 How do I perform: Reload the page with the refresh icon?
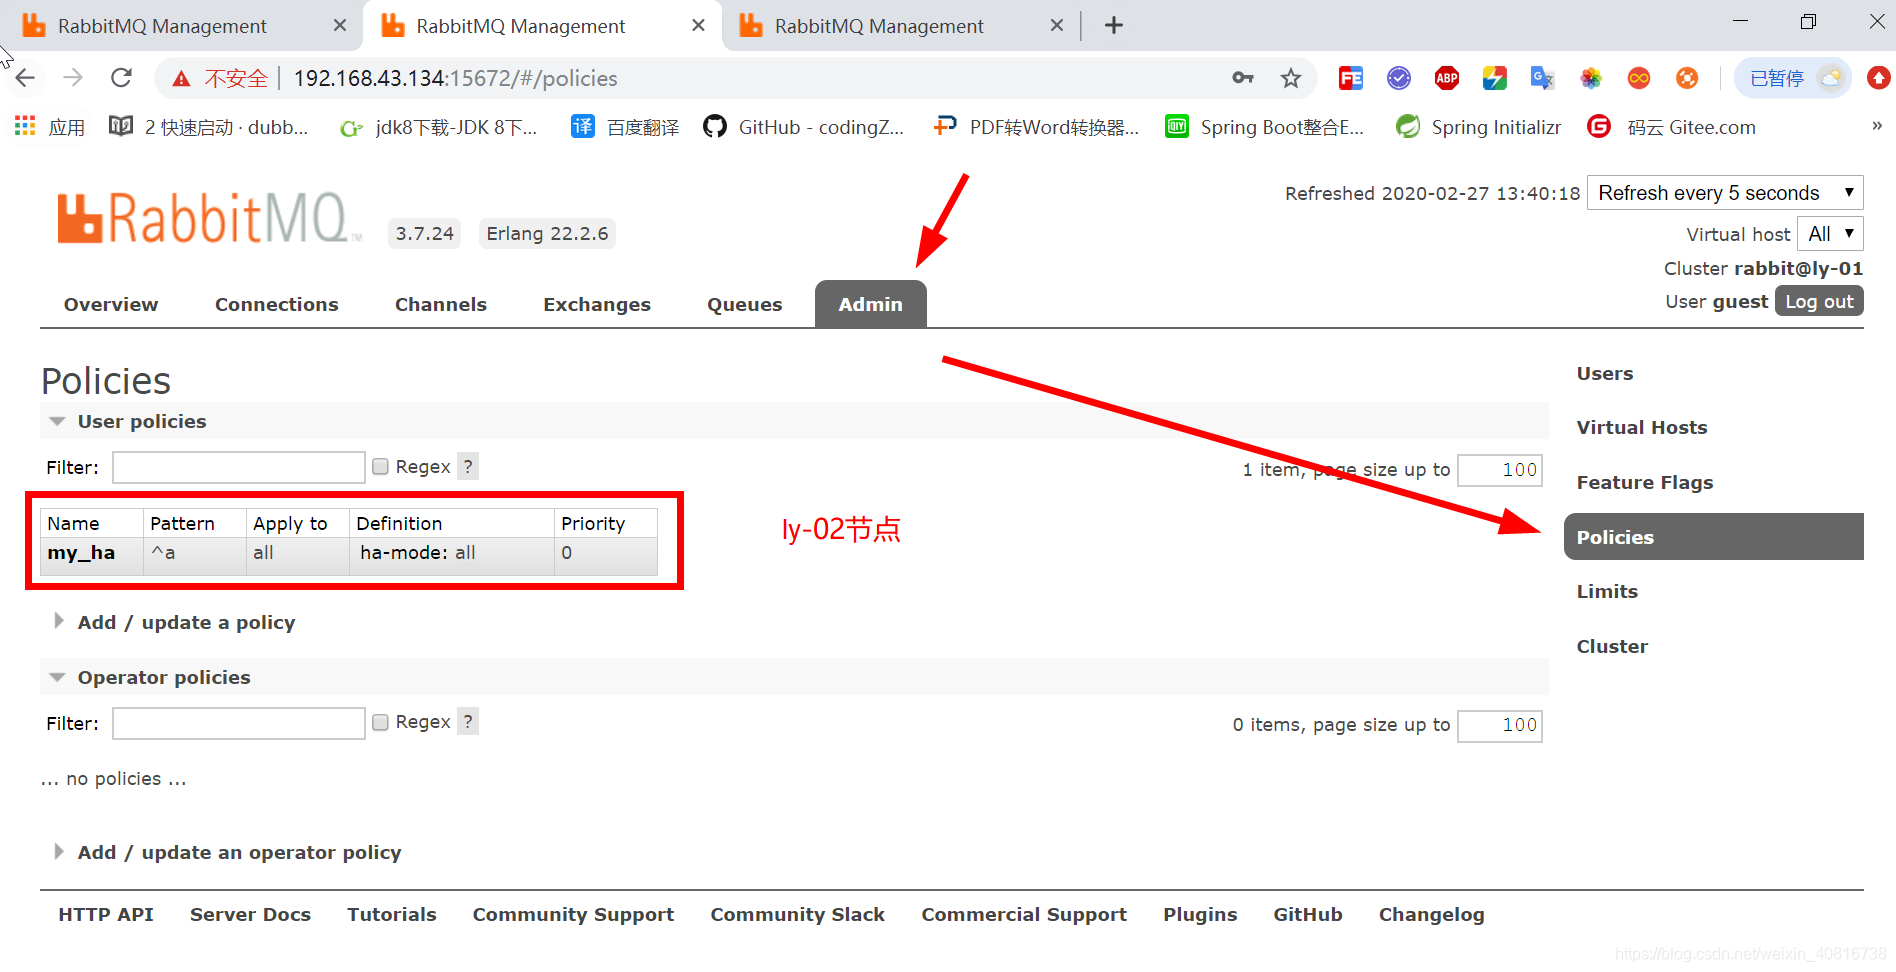tap(121, 78)
